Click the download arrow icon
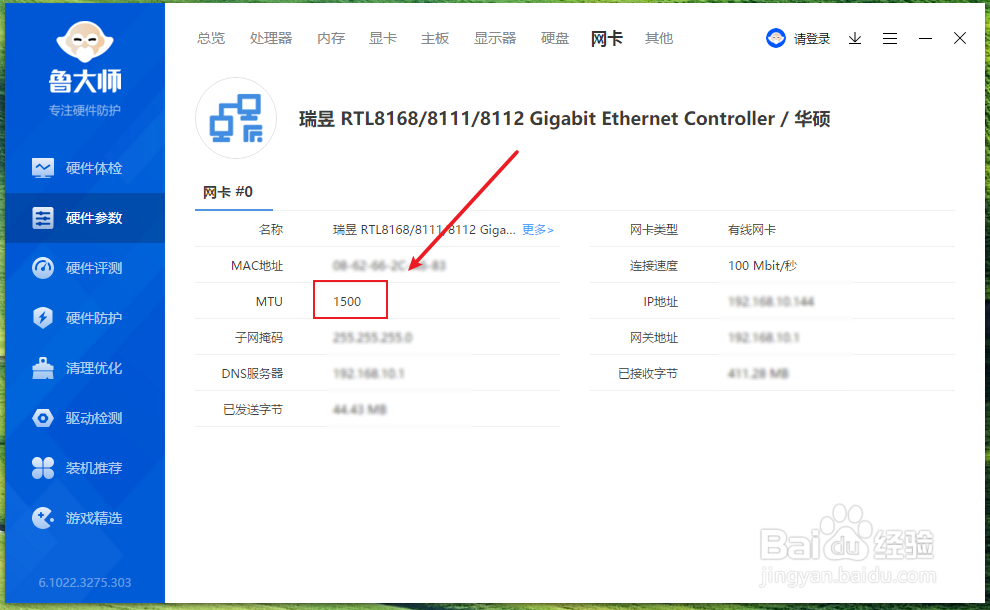 (x=855, y=39)
